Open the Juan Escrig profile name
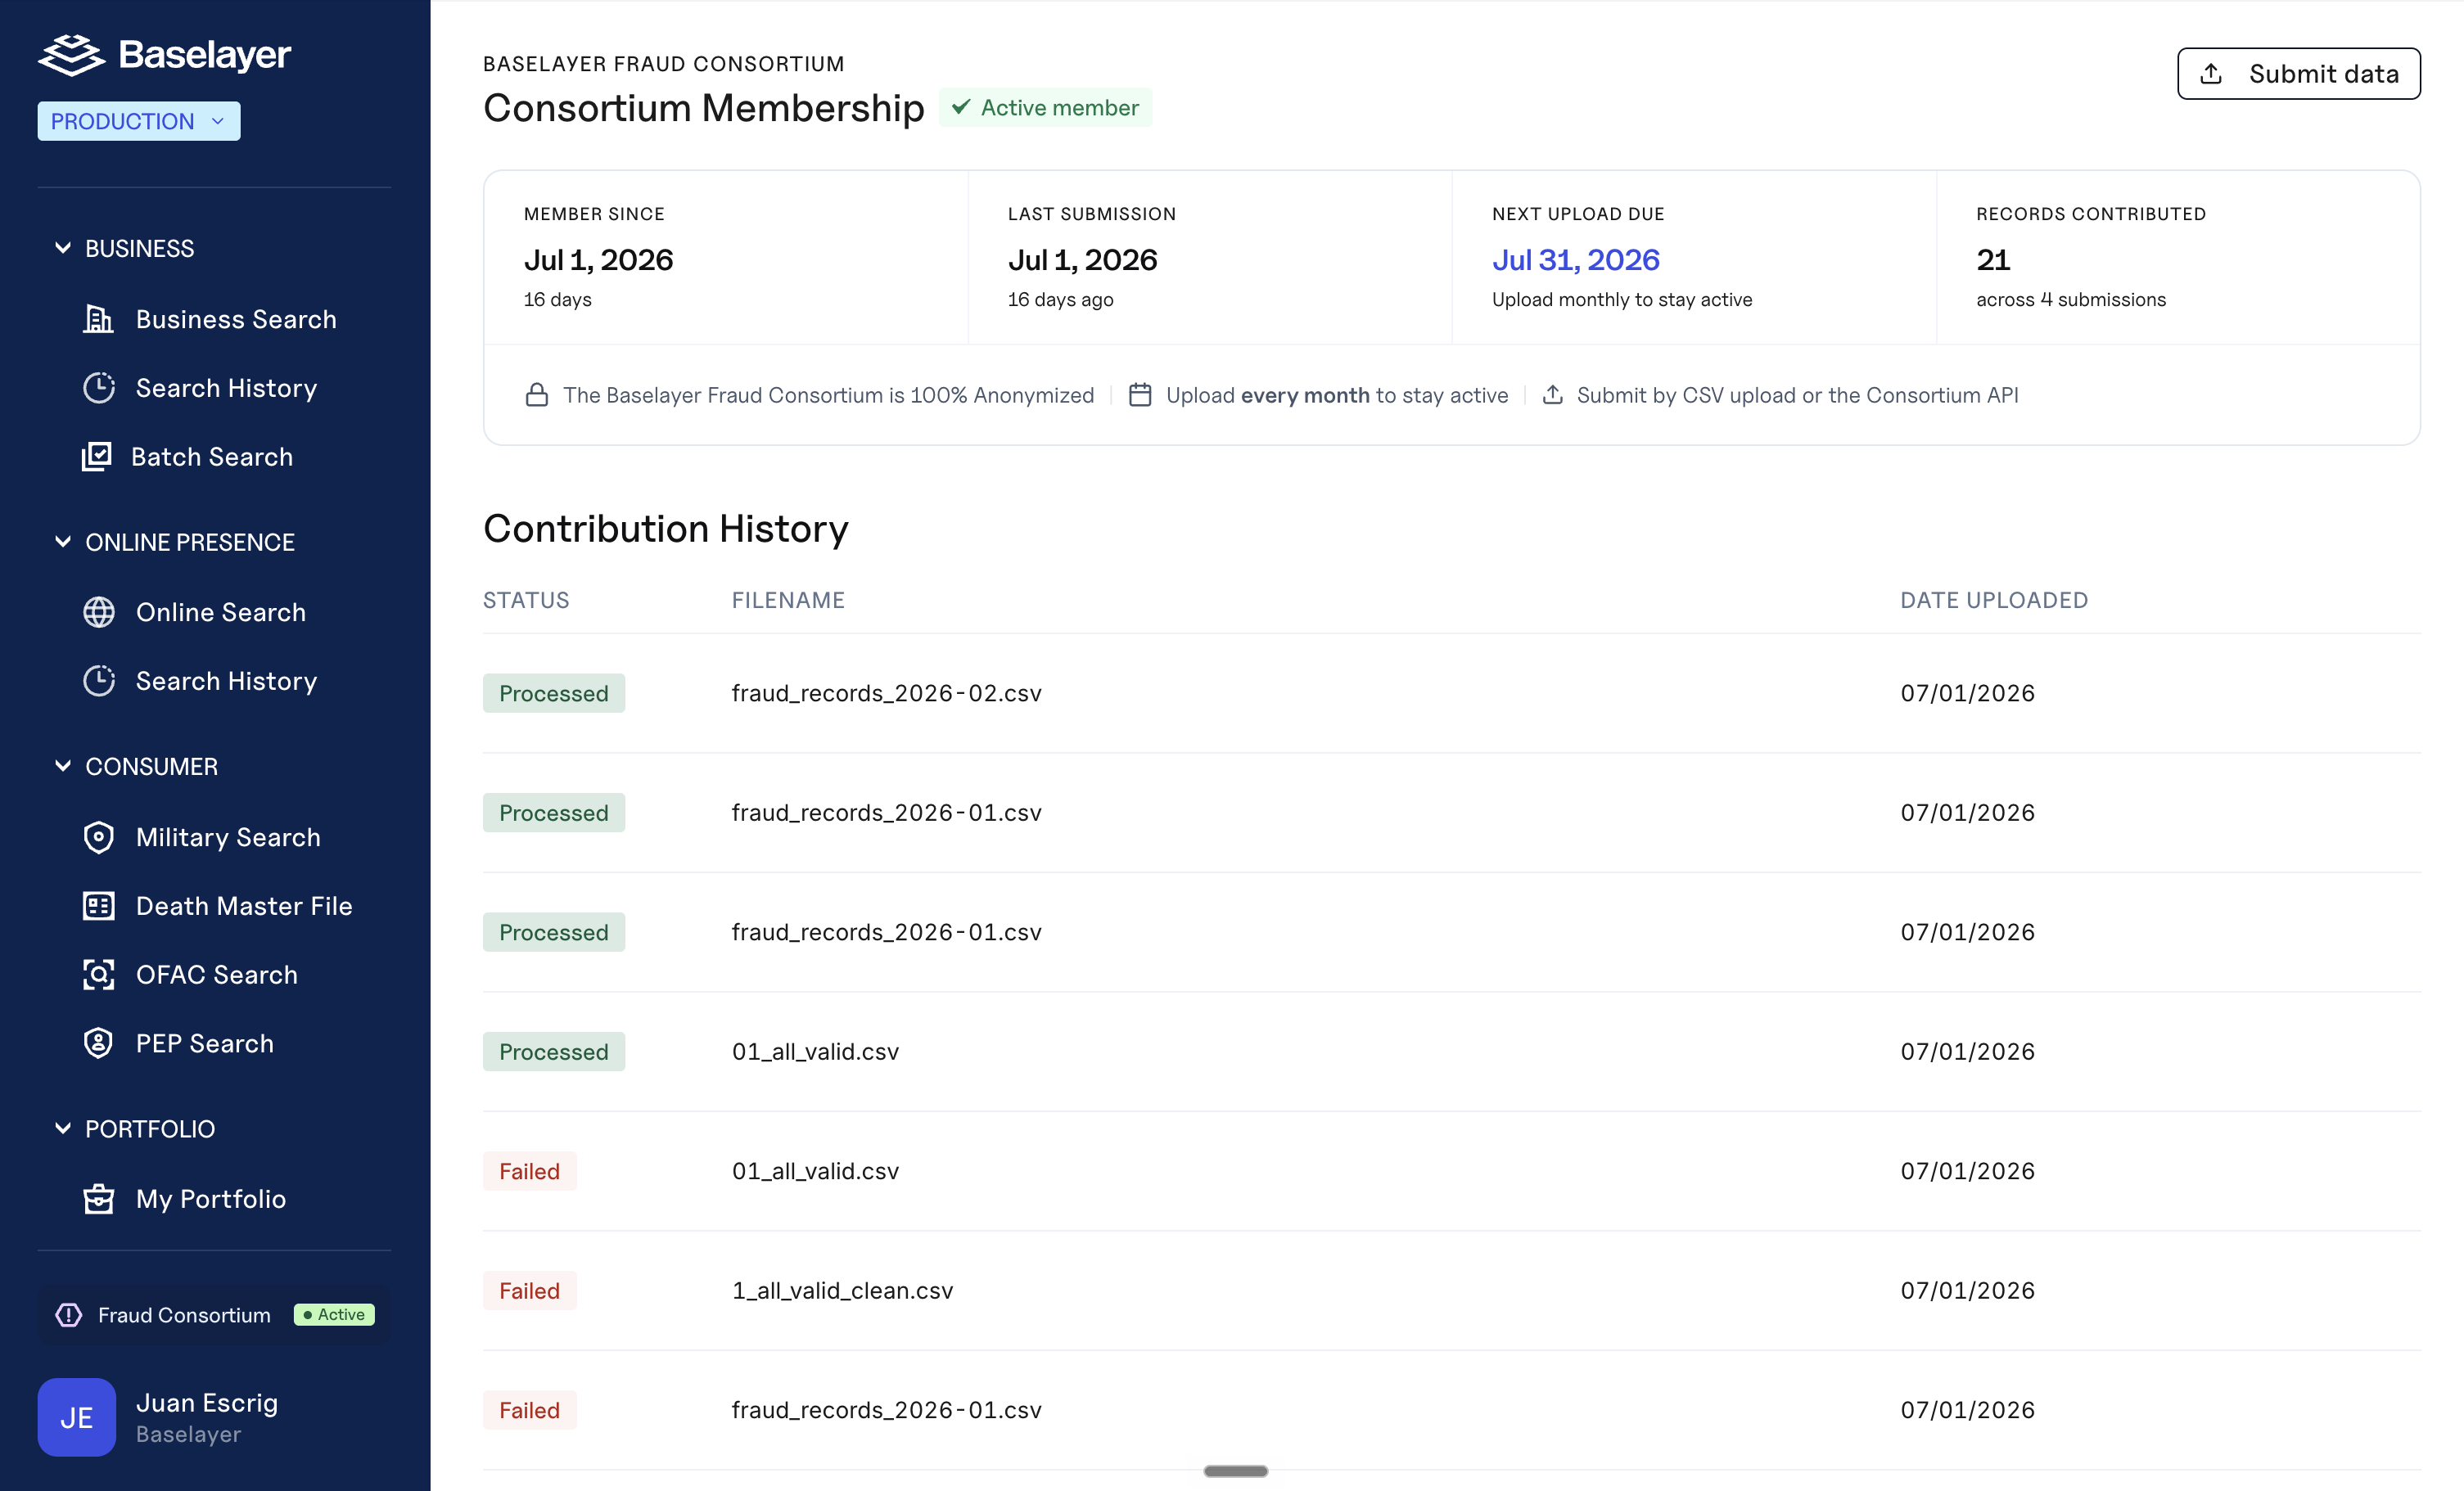Viewport: 2464px width, 1491px height. [x=207, y=1403]
